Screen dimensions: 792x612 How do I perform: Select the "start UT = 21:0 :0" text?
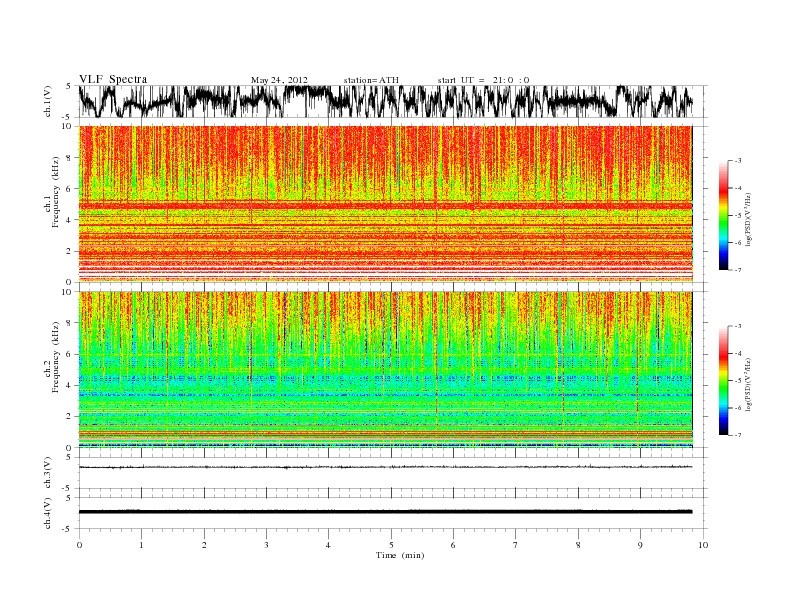coord(483,80)
